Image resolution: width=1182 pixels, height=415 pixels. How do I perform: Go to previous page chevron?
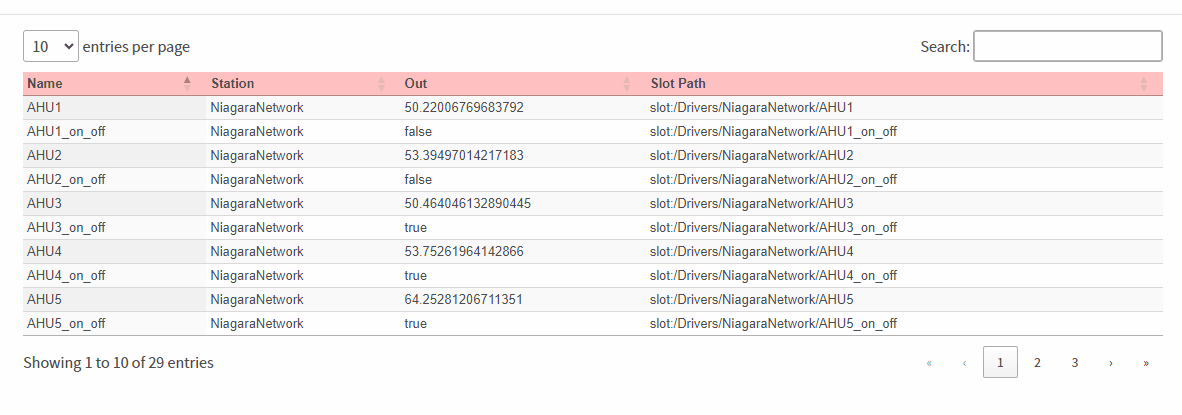tap(964, 362)
